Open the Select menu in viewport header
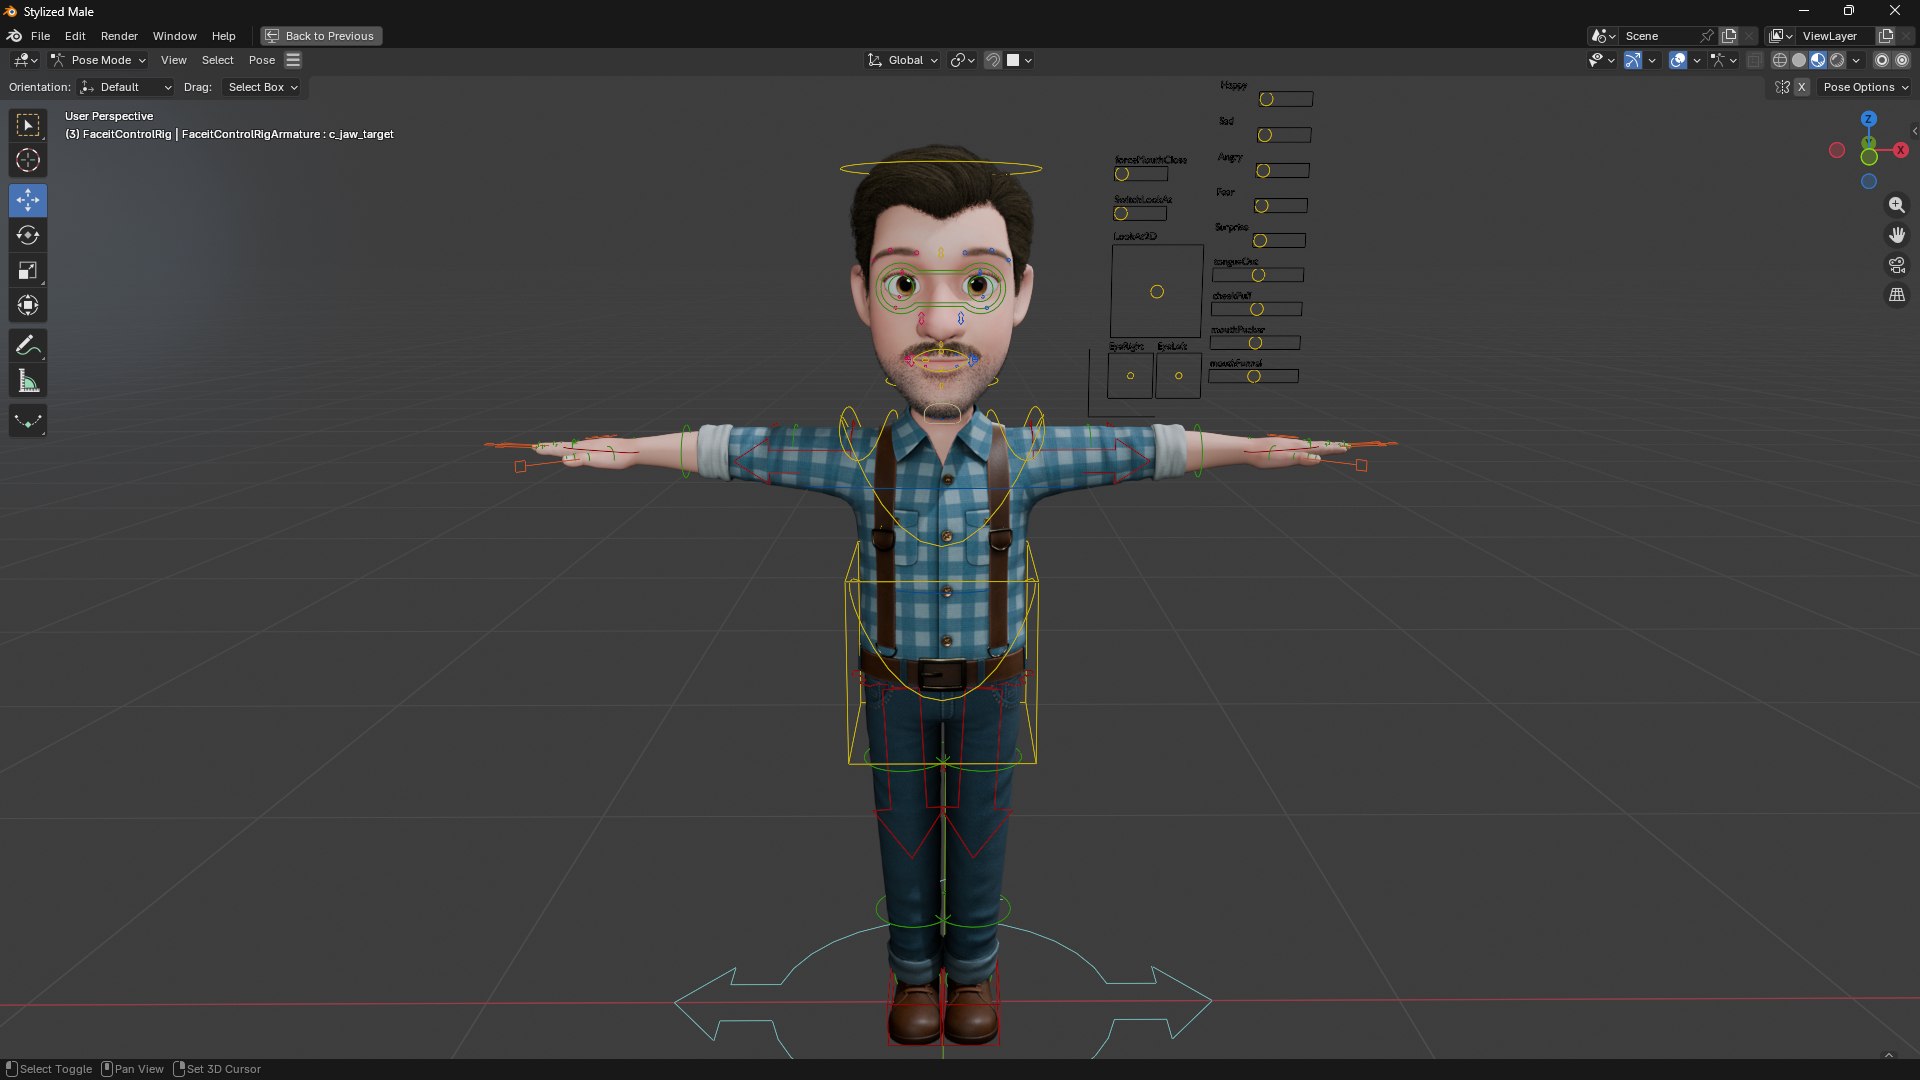Image resolution: width=1920 pixels, height=1080 pixels. [218, 60]
